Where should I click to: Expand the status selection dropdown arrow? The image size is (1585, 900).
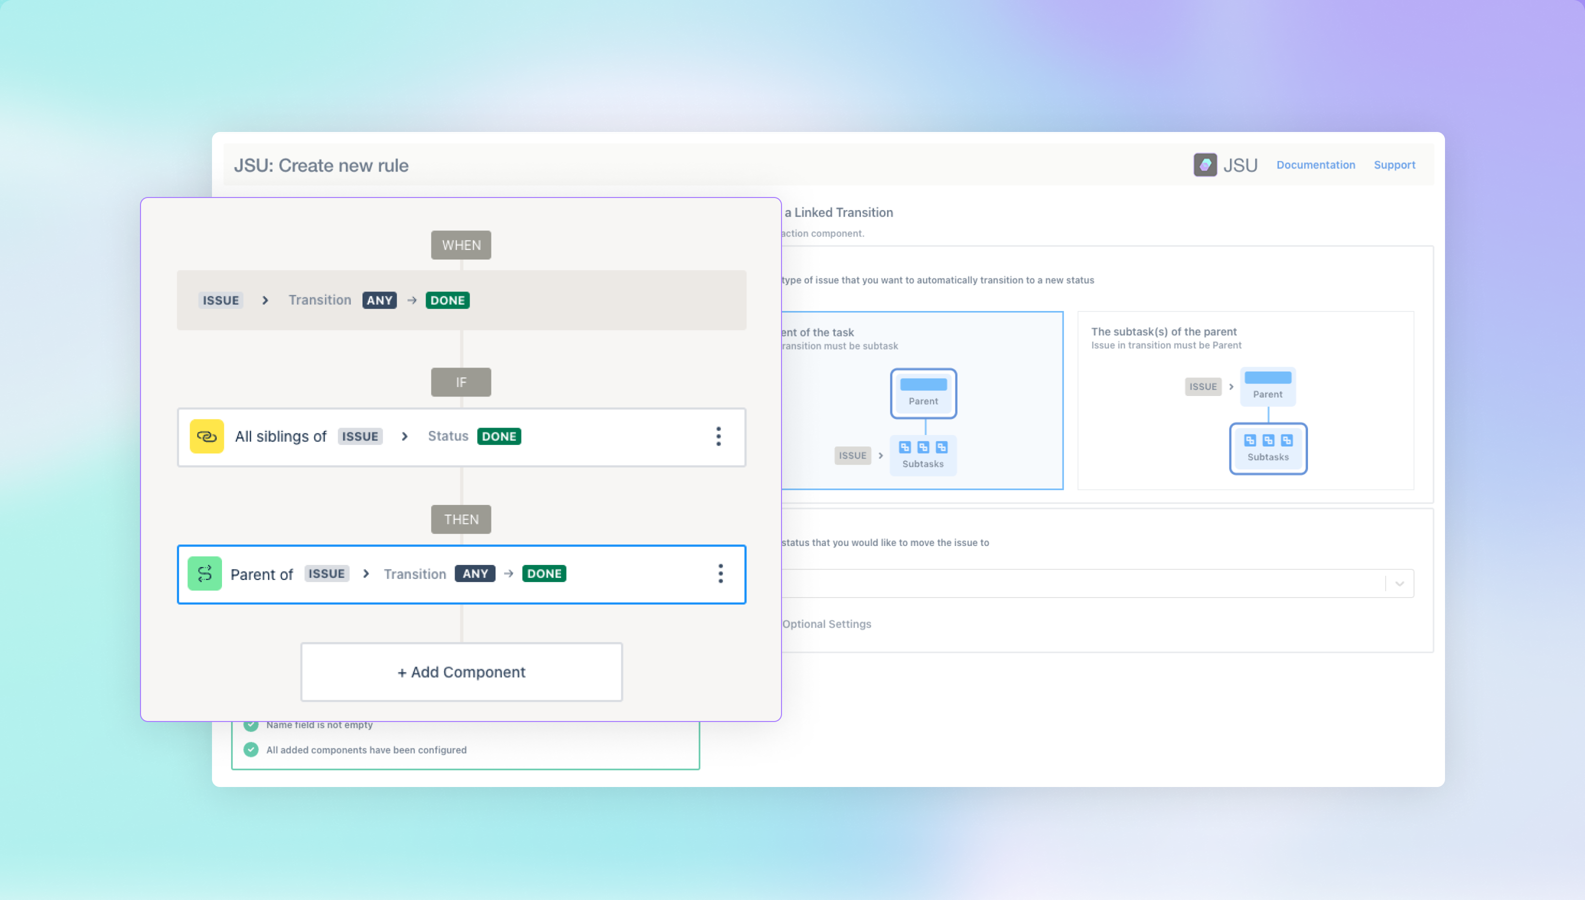(x=1400, y=584)
